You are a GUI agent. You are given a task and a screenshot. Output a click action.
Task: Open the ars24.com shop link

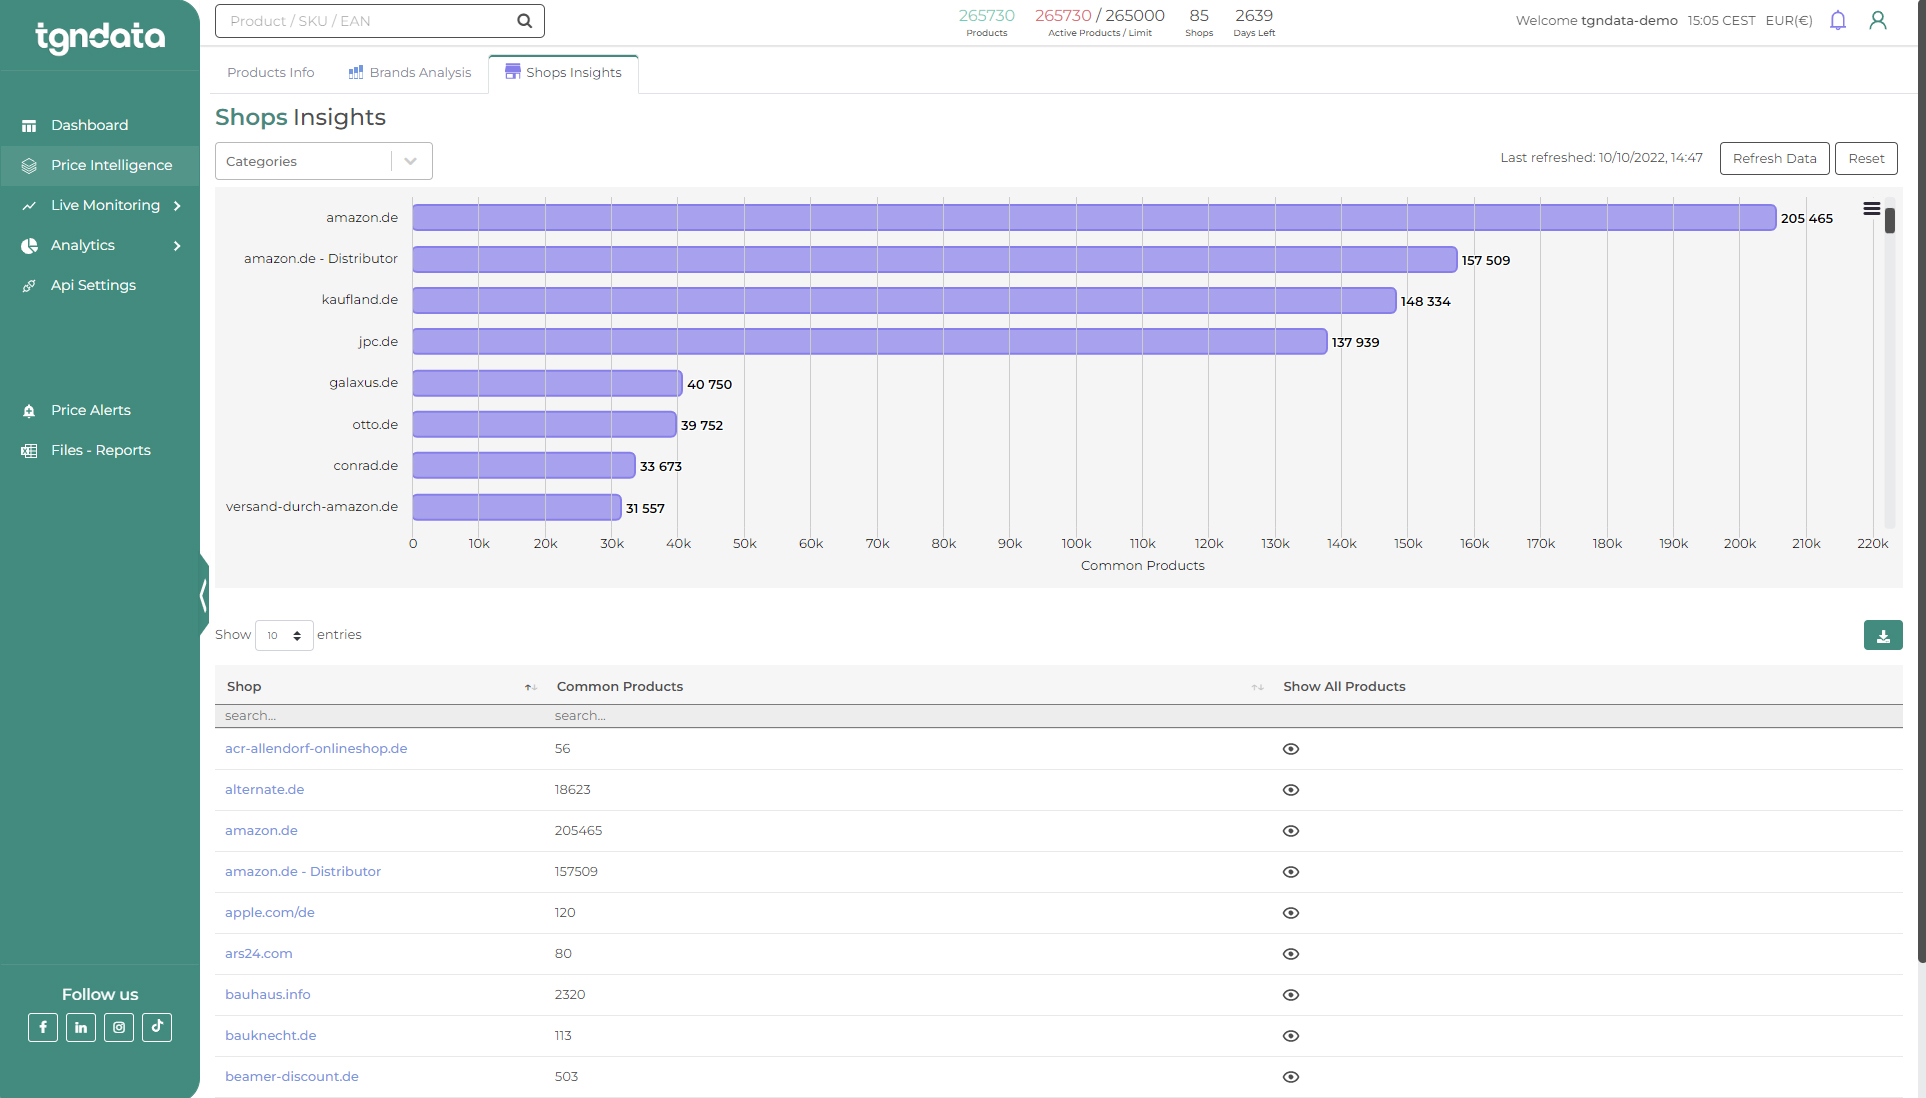[259, 954]
